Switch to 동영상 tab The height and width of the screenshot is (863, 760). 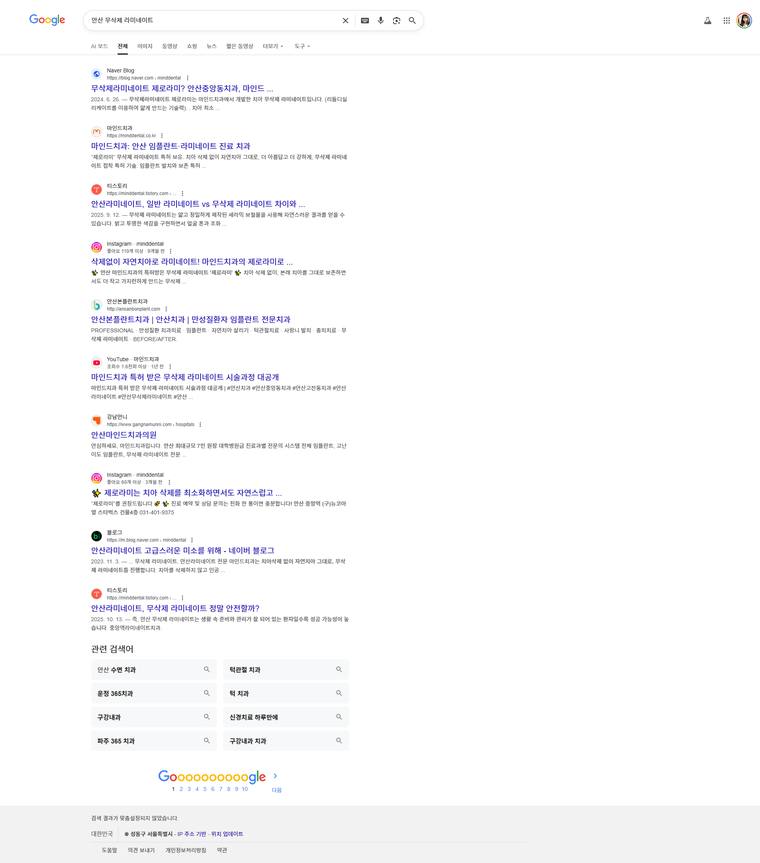[x=170, y=46]
